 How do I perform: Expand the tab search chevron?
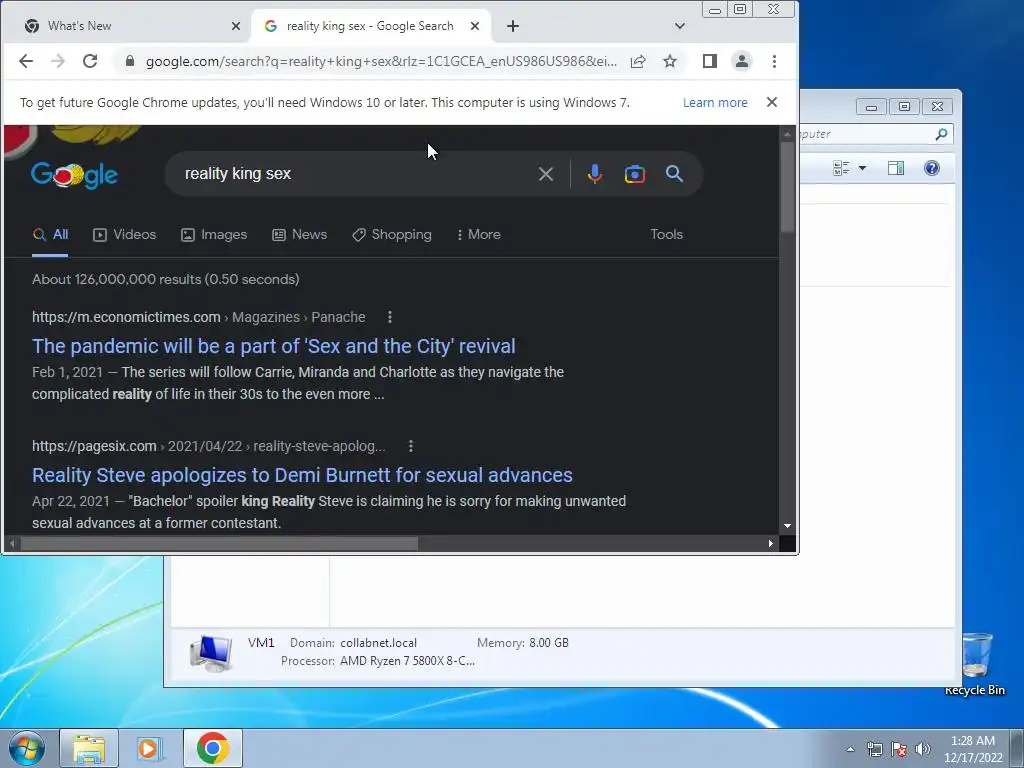680,26
